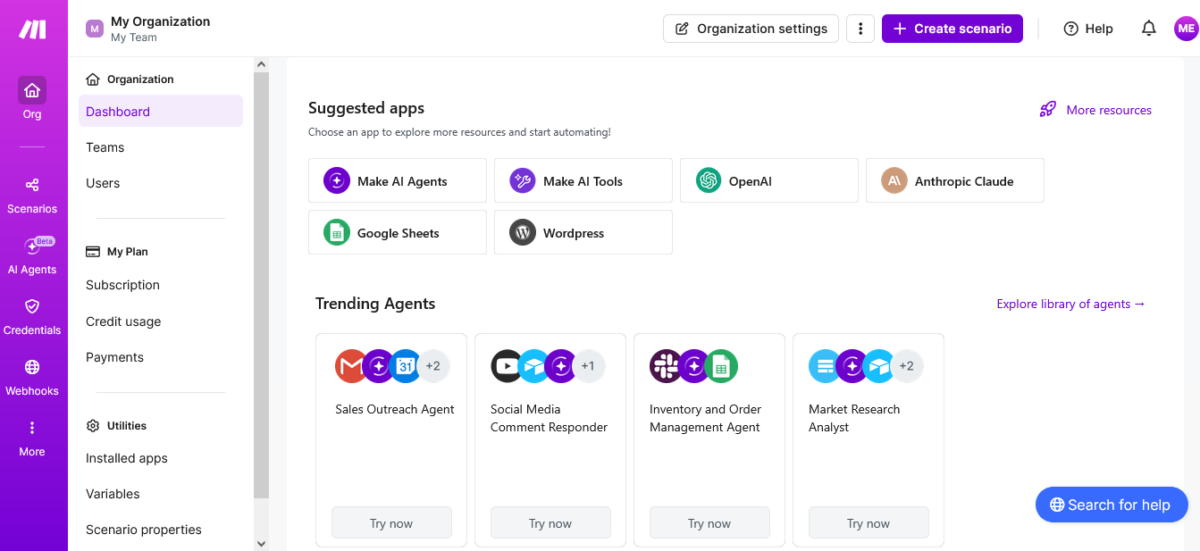
Task: Click Organization settings button
Action: tap(751, 29)
